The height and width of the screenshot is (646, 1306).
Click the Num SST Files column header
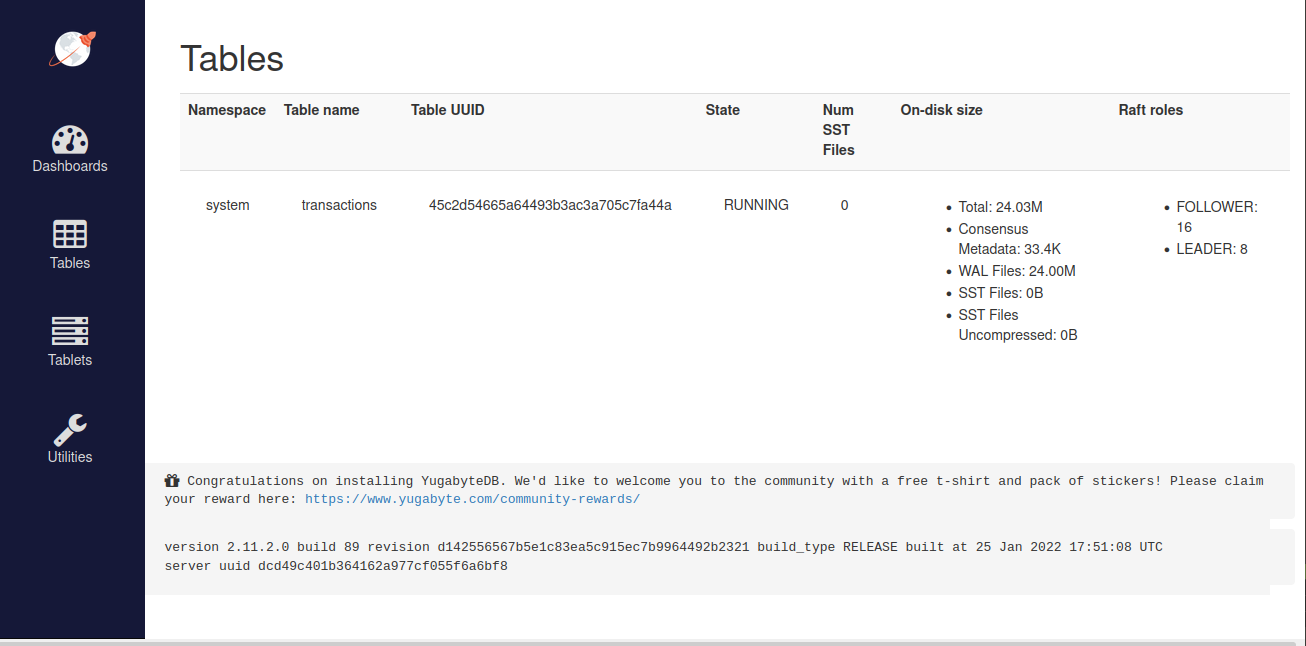pos(838,130)
